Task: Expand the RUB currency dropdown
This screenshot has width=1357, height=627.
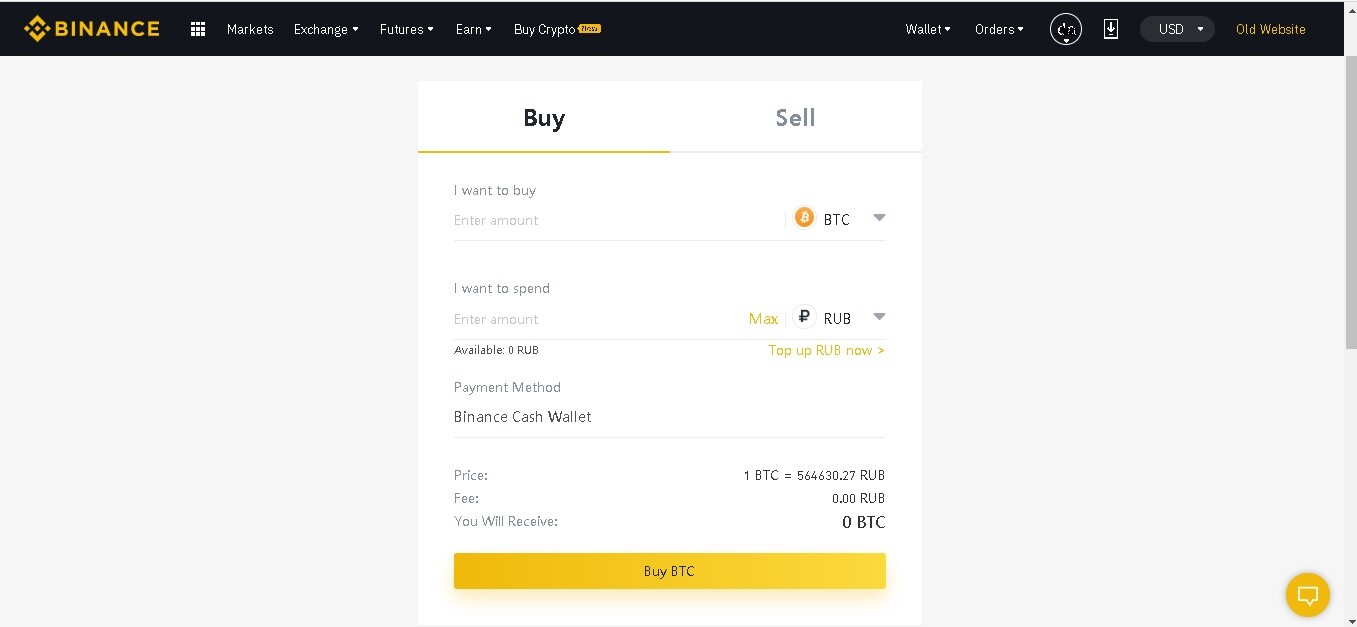Action: (x=879, y=316)
